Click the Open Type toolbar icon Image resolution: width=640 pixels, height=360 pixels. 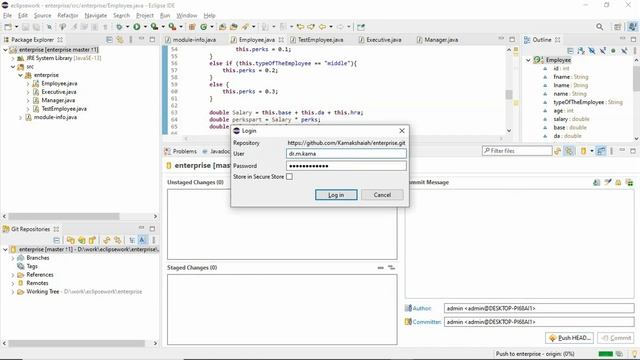point(222,27)
